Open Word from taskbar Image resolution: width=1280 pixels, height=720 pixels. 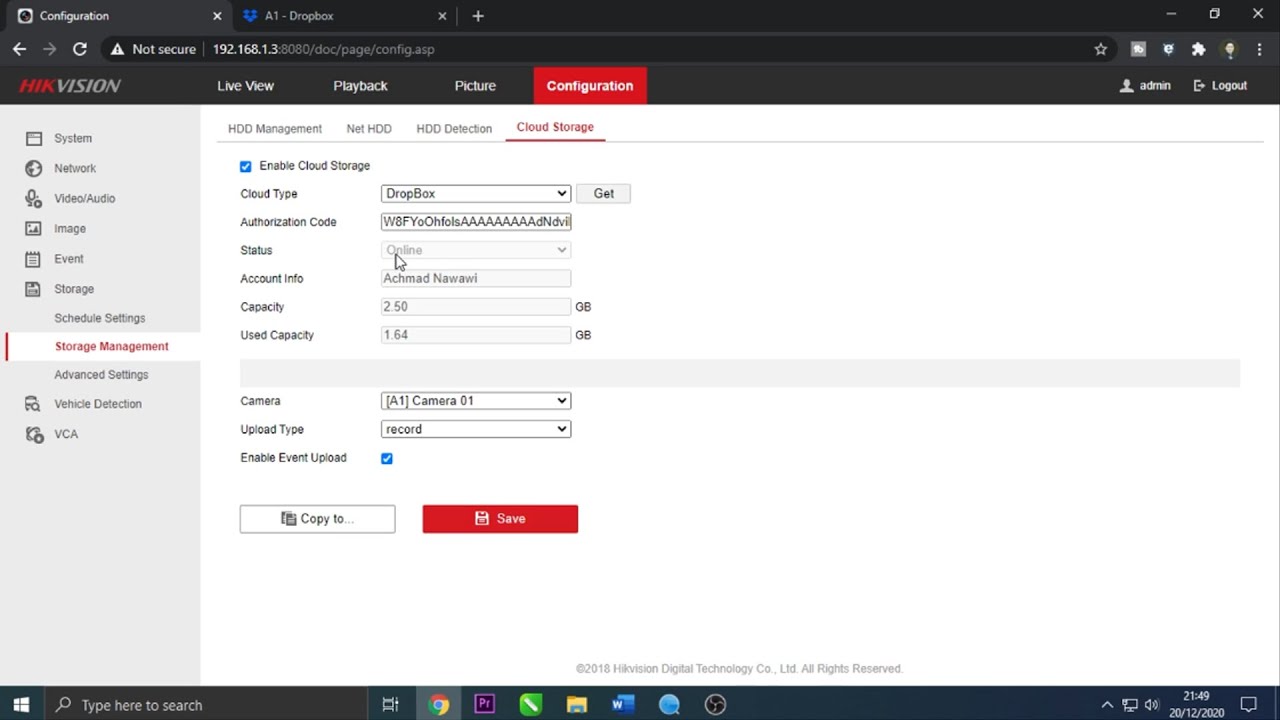(623, 705)
